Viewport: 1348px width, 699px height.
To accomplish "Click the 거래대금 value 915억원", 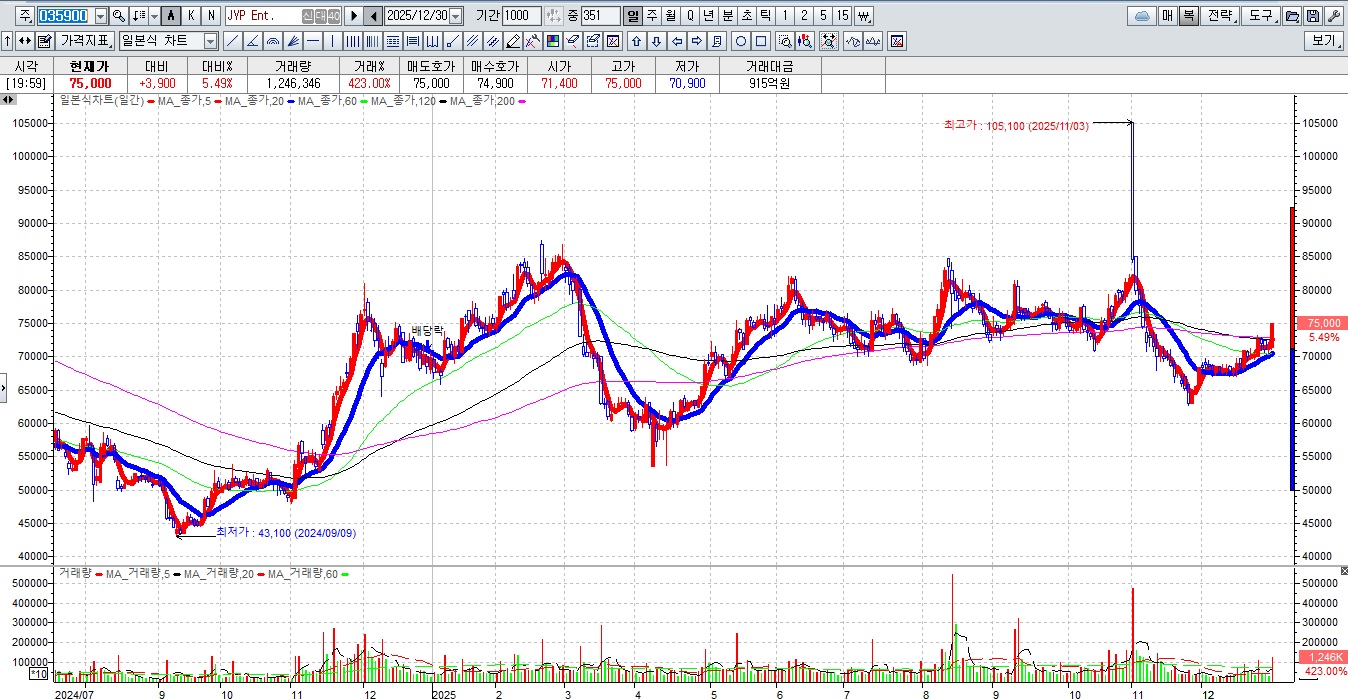I will pyautogui.click(x=769, y=83).
